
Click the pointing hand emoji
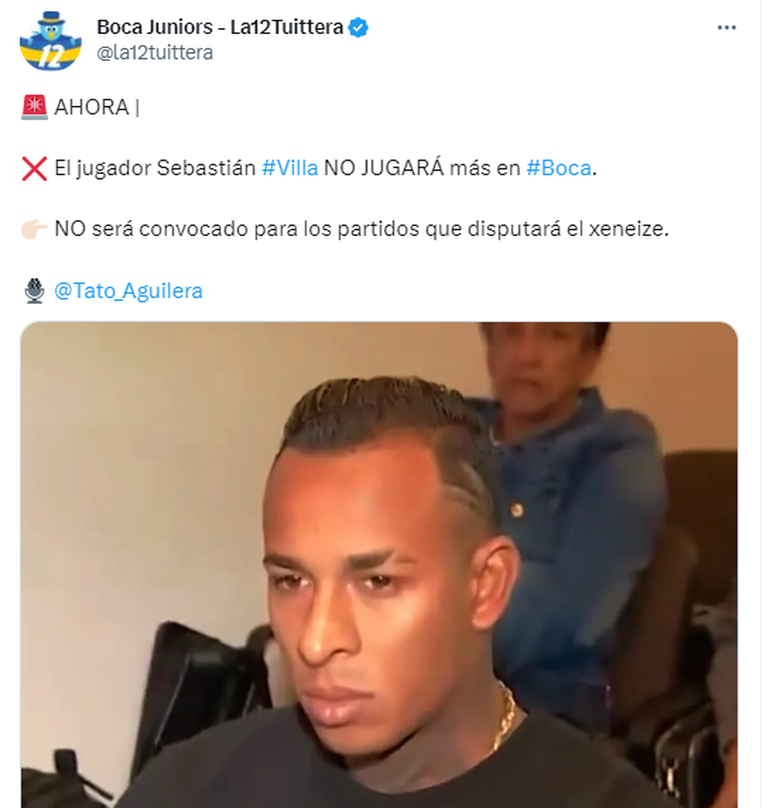[35, 229]
